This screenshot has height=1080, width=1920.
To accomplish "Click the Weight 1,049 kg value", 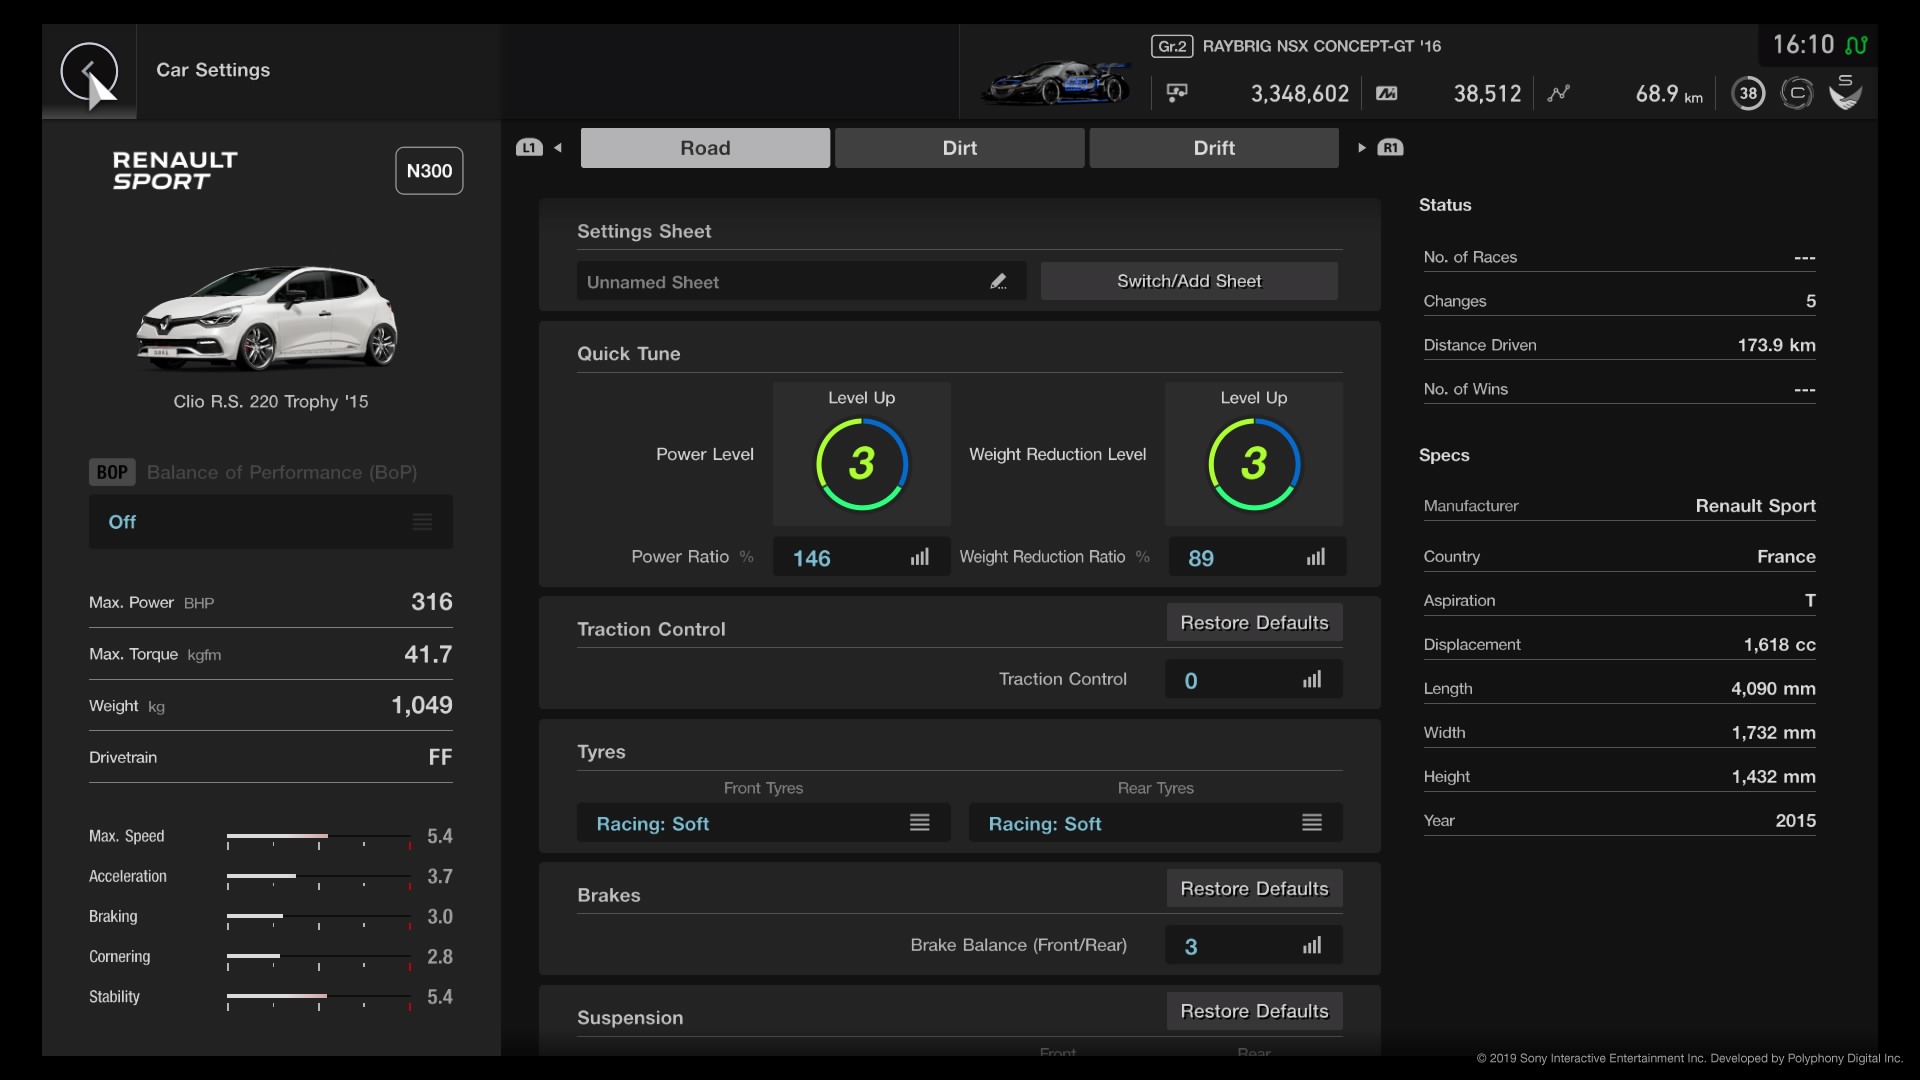I will coord(422,706).
